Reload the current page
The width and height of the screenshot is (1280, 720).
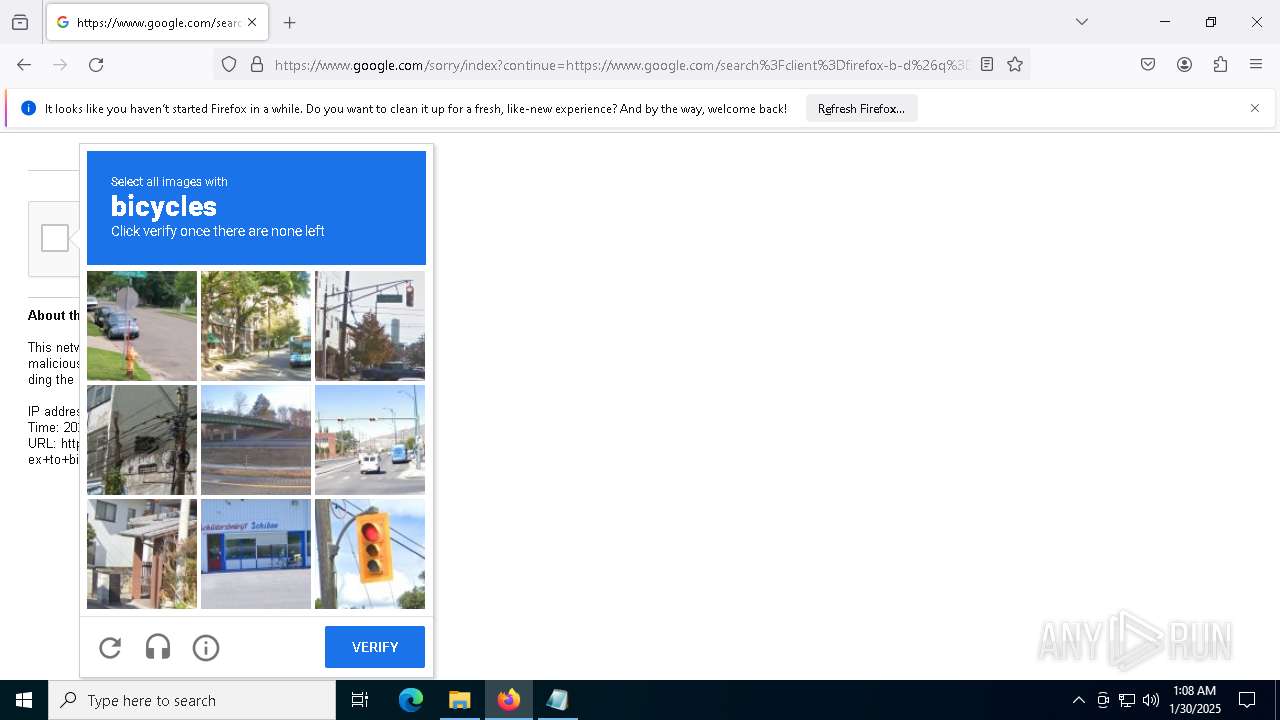96,65
